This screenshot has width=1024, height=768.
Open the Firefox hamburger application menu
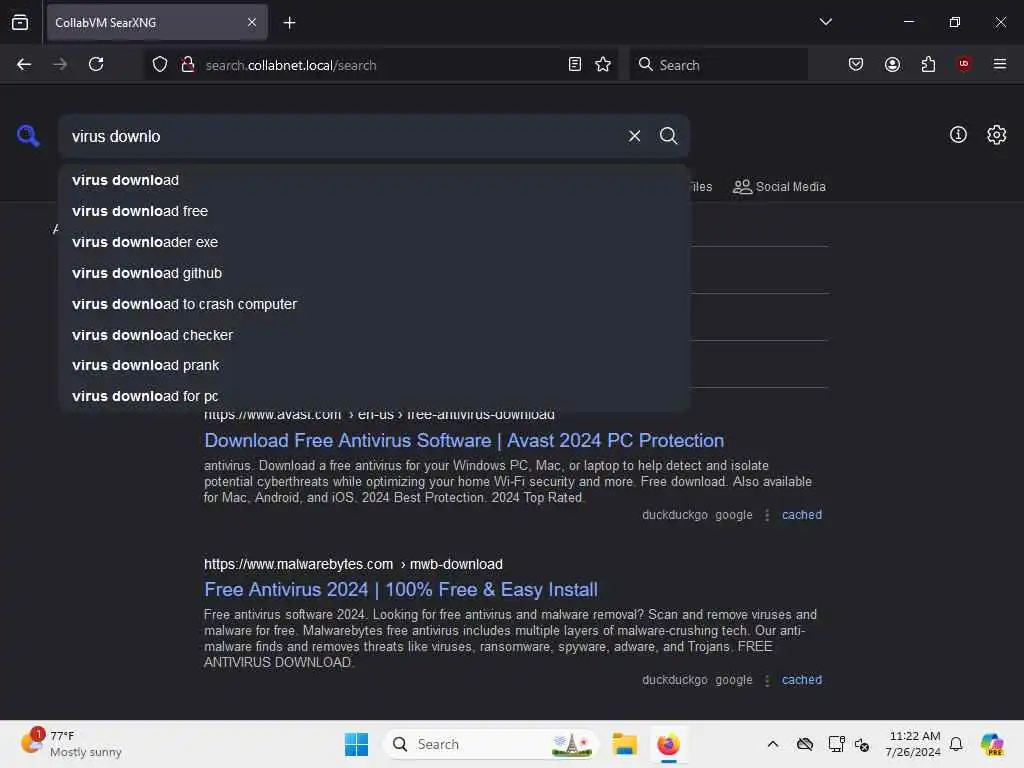[x=1000, y=64]
